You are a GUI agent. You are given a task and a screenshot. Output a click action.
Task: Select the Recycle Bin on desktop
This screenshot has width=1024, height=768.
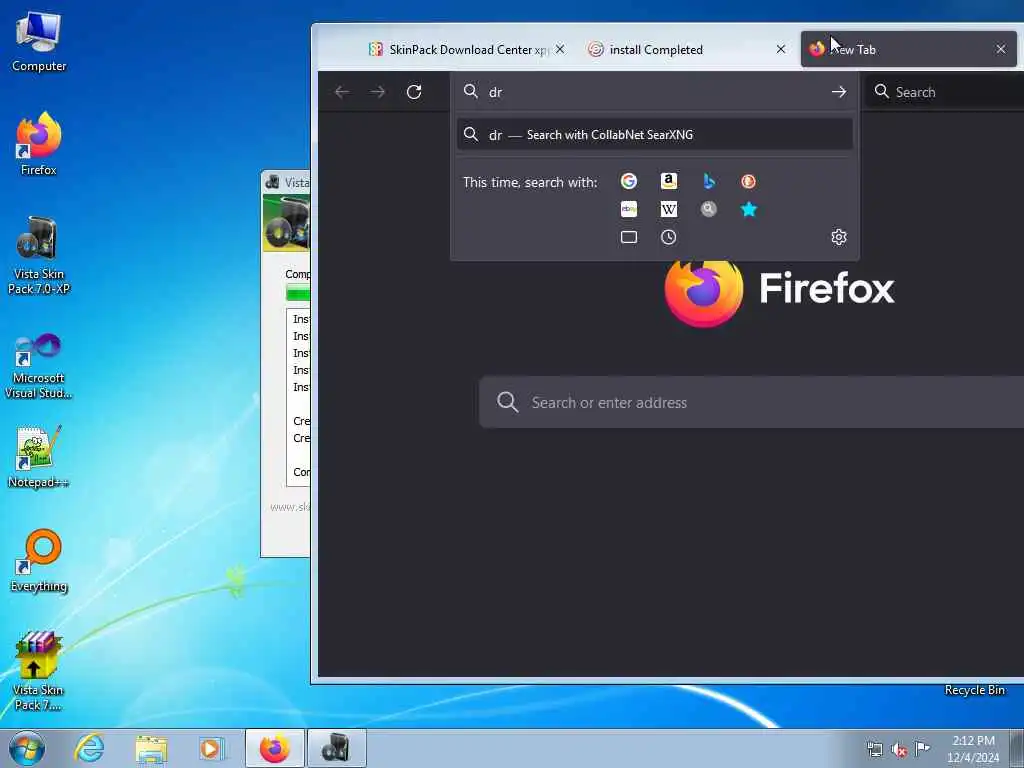click(974, 690)
